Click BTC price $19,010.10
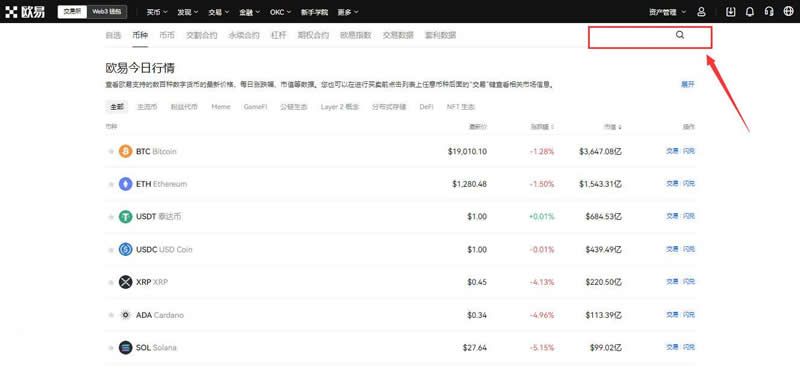The width and height of the screenshot is (800, 368). [x=467, y=152]
